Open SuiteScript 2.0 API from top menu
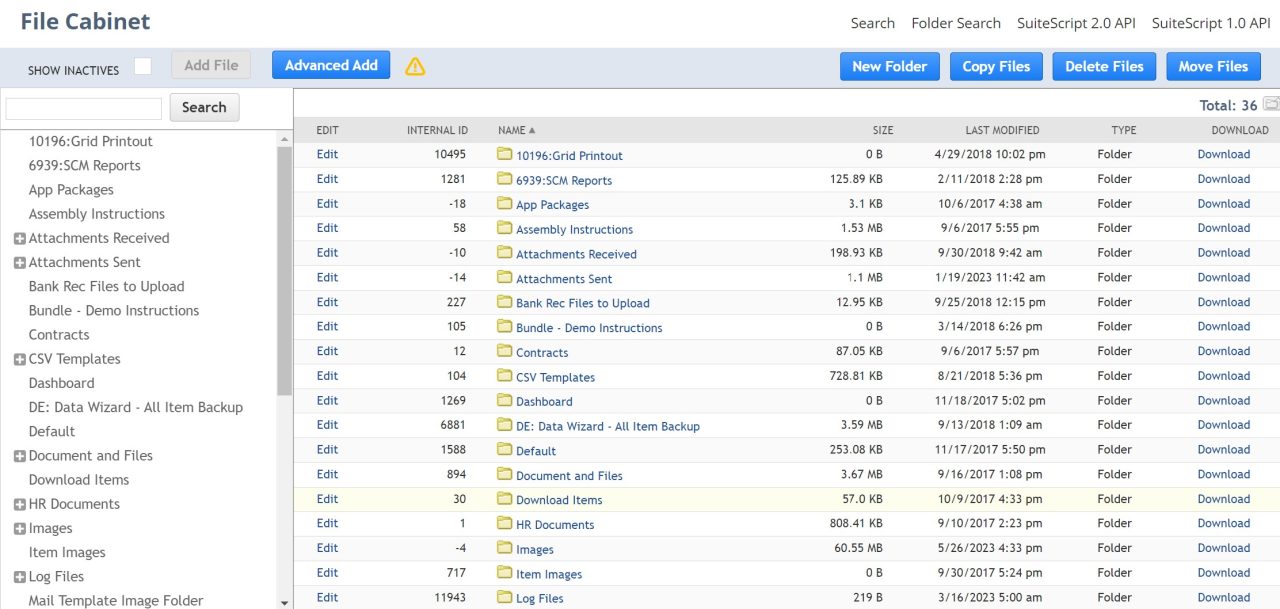 coord(1075,23)
